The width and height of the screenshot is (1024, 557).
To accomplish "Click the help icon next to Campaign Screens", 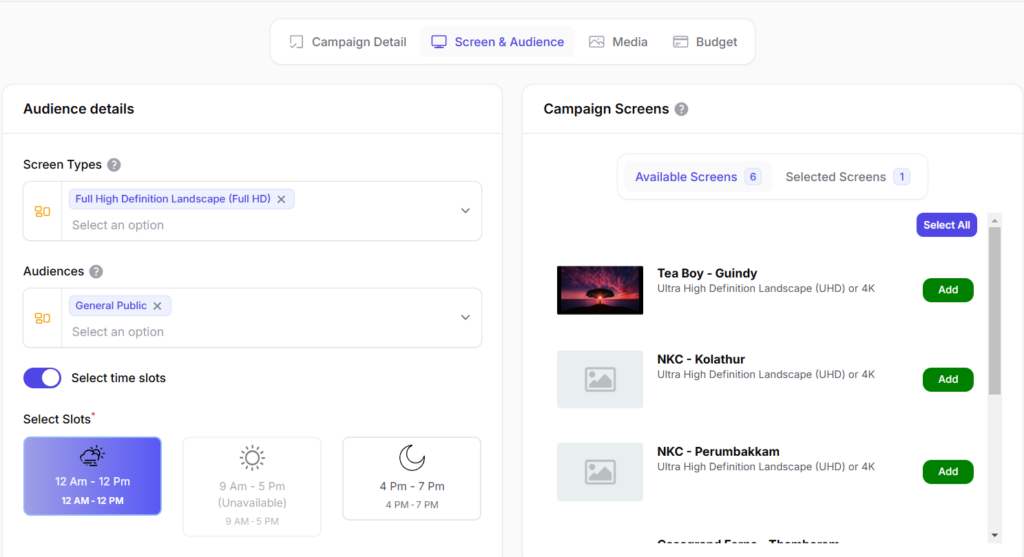I will tap(681, 109).
